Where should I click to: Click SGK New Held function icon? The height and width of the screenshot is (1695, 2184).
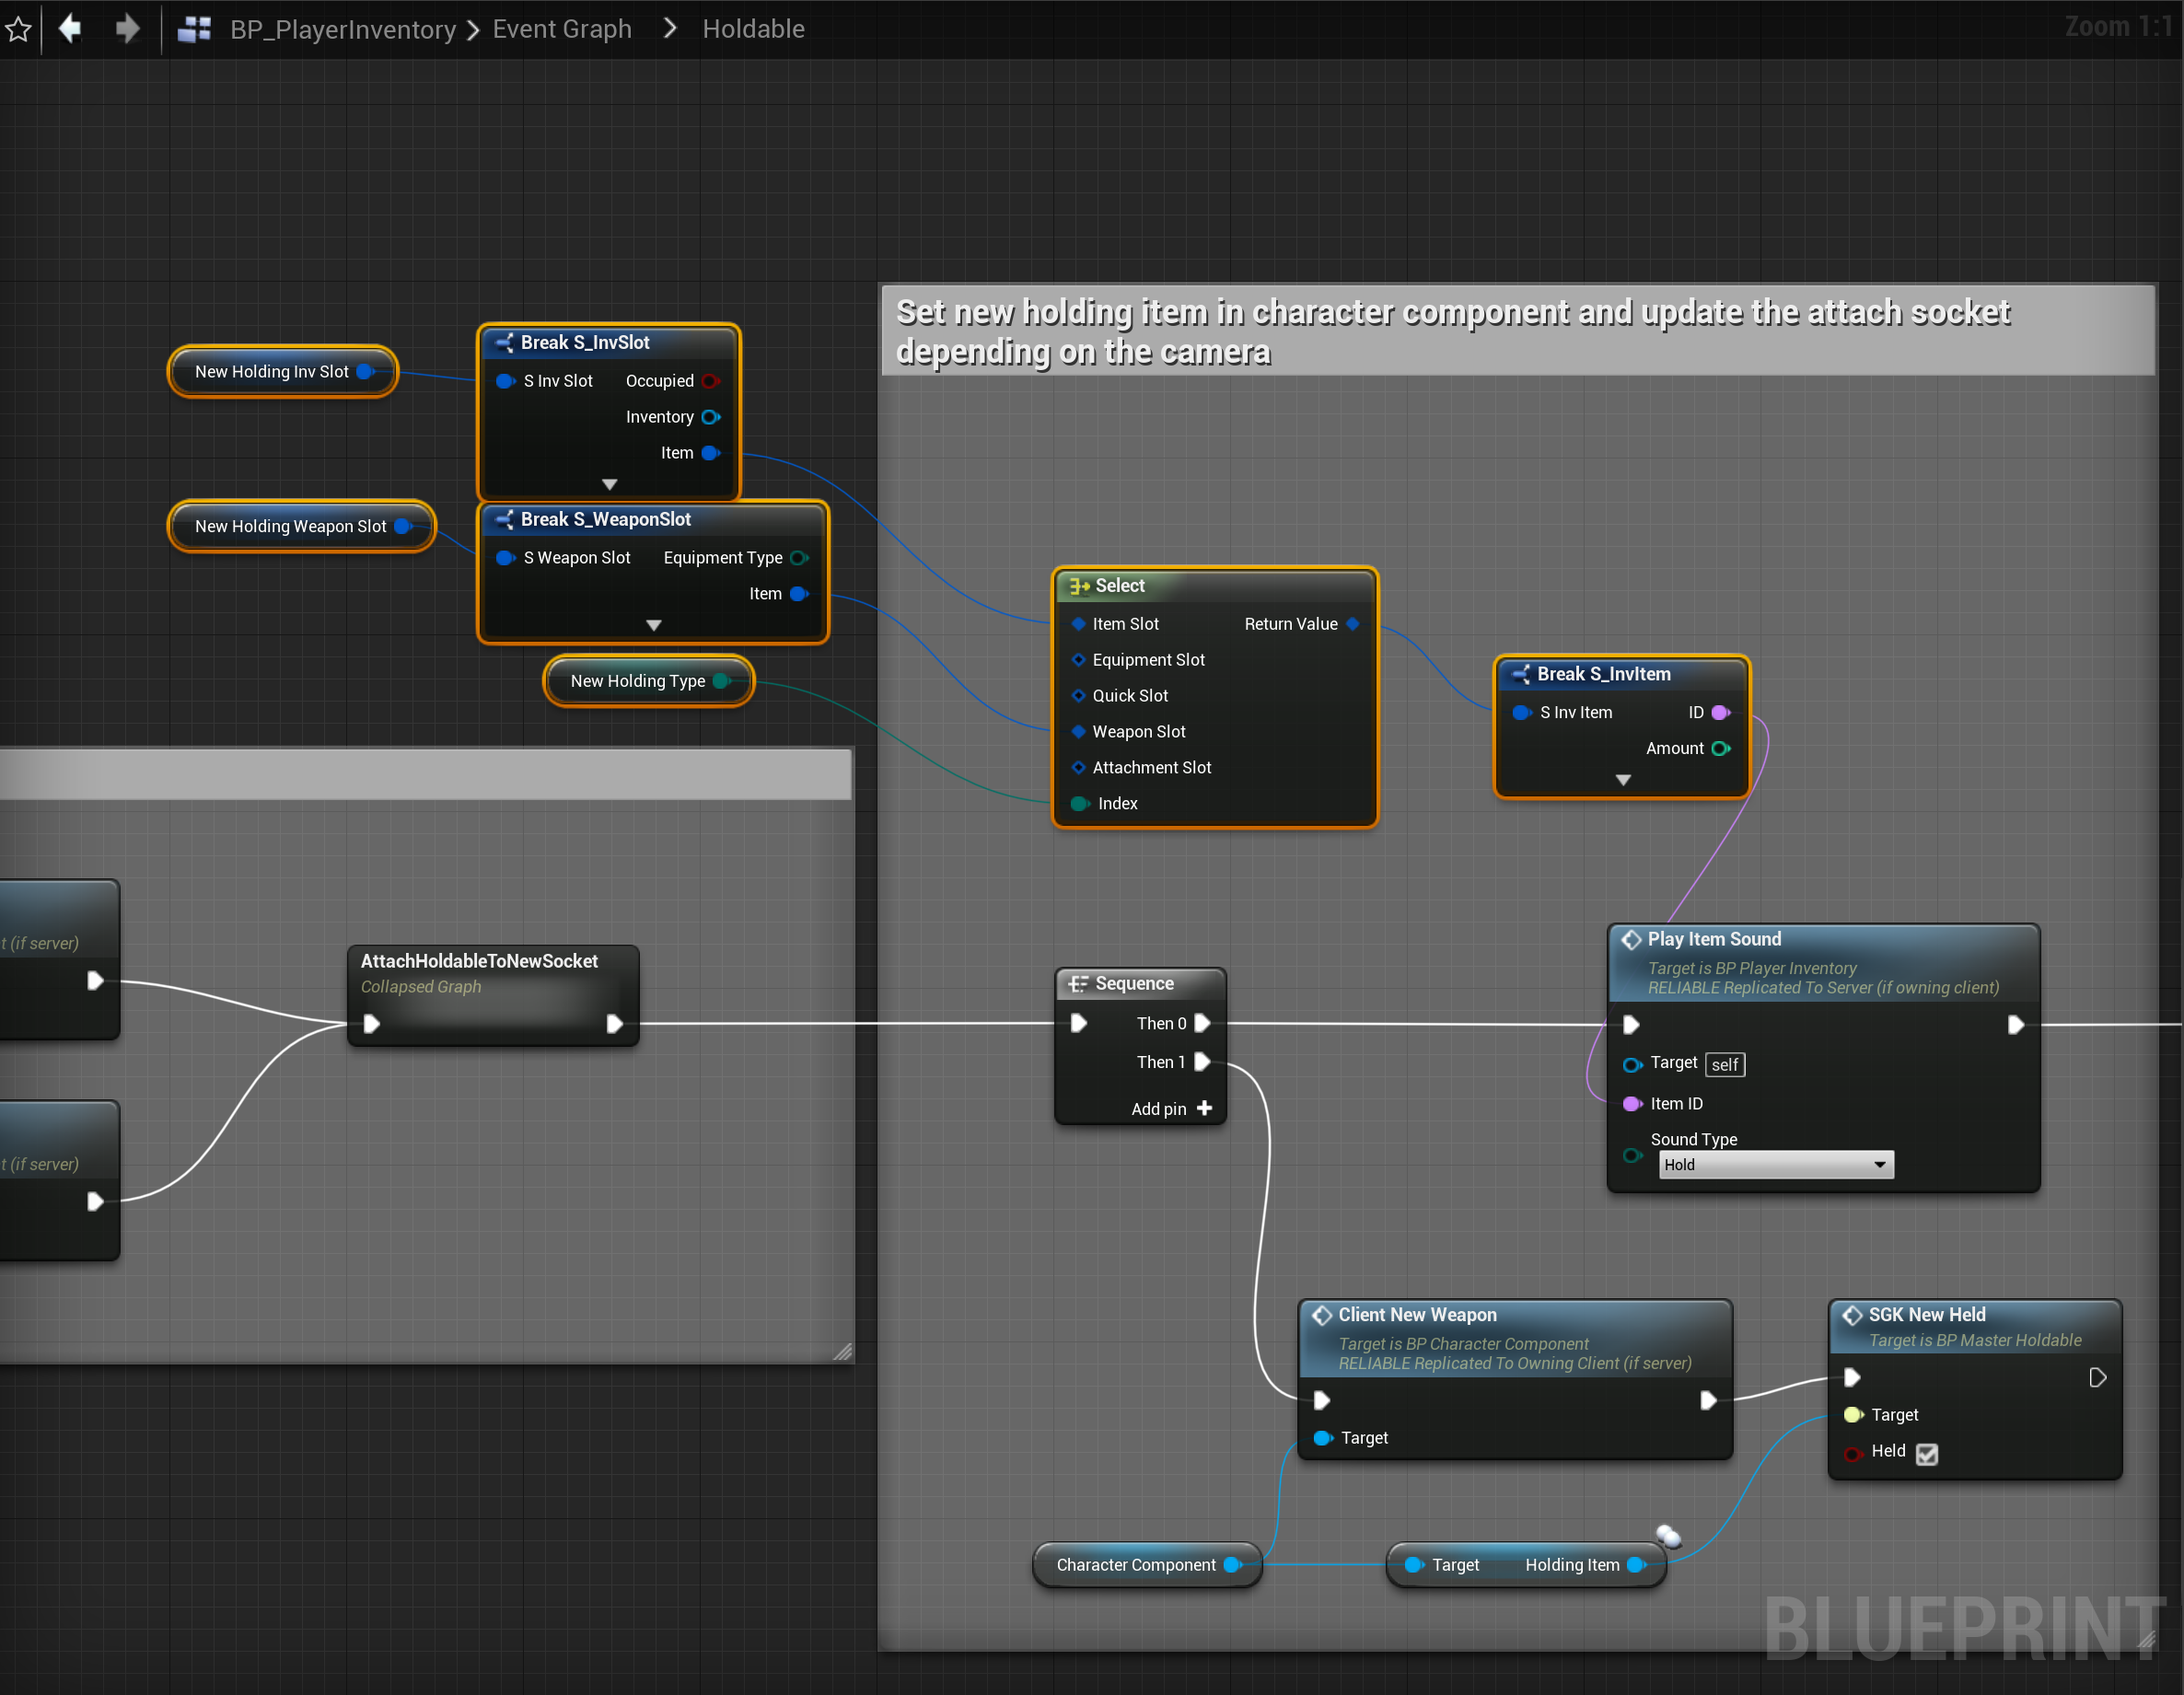pos(1852,1315)
